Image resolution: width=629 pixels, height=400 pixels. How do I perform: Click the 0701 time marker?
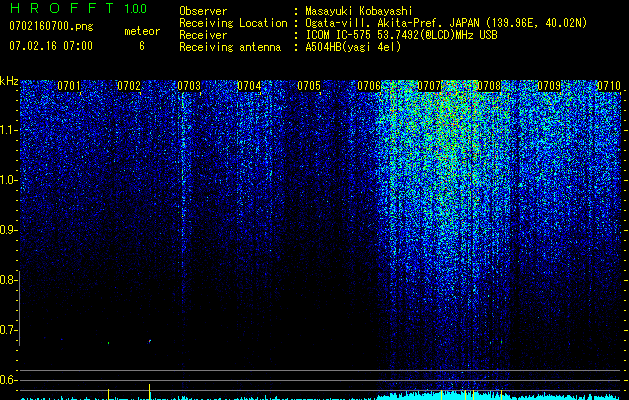[69, 85]
